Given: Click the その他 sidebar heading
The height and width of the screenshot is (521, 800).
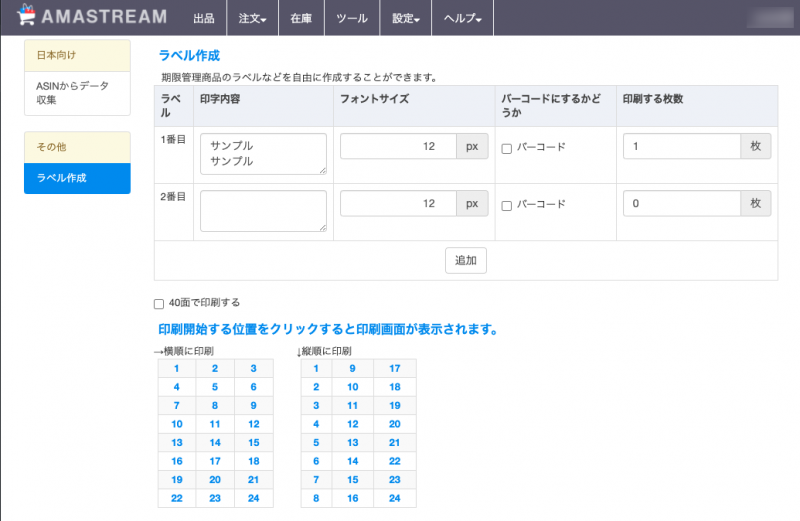Looking at the screenshot, I should [x=77, y=147].
